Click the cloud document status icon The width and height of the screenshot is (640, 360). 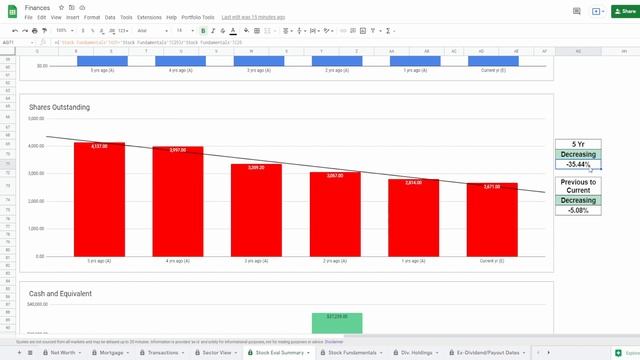[82, 8]
